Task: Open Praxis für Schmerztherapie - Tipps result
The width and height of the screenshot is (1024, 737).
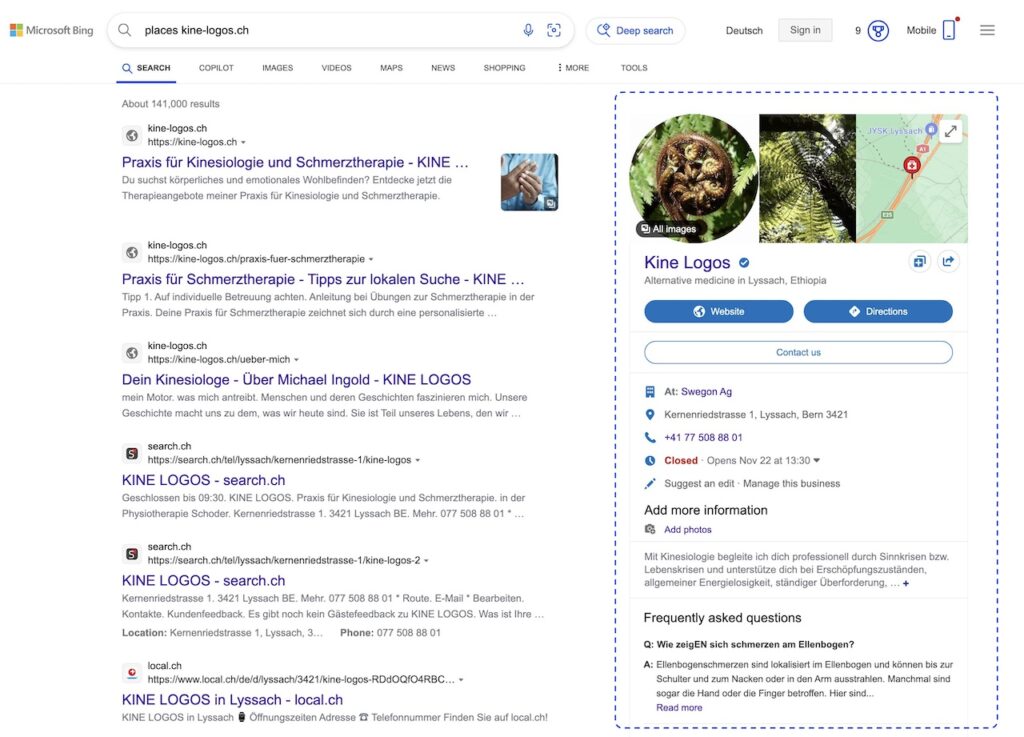Action: point(323,279)
